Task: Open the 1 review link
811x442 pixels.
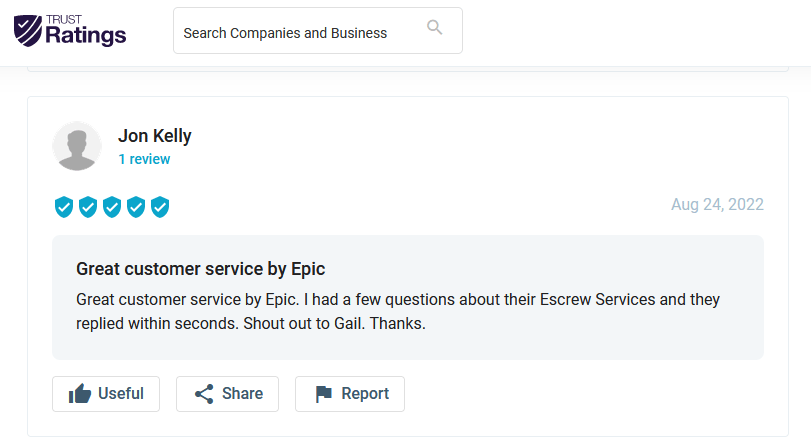Action: pos(144,159)
